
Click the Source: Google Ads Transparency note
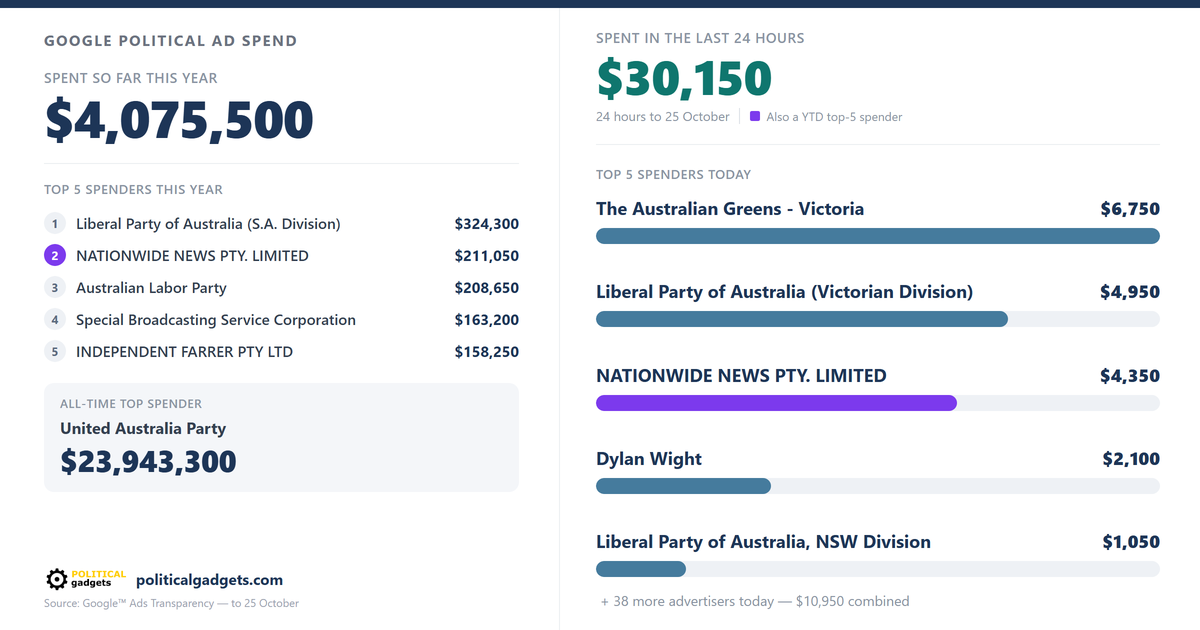(171, 603)
